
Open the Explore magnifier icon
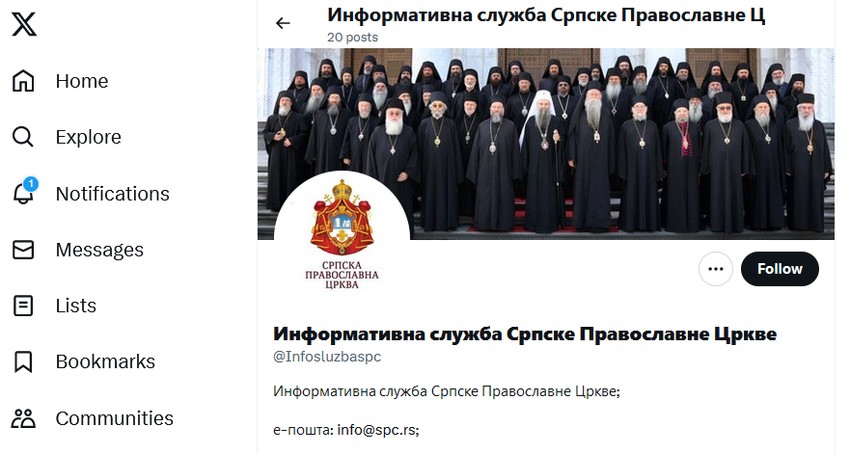[x=23, y=137]
